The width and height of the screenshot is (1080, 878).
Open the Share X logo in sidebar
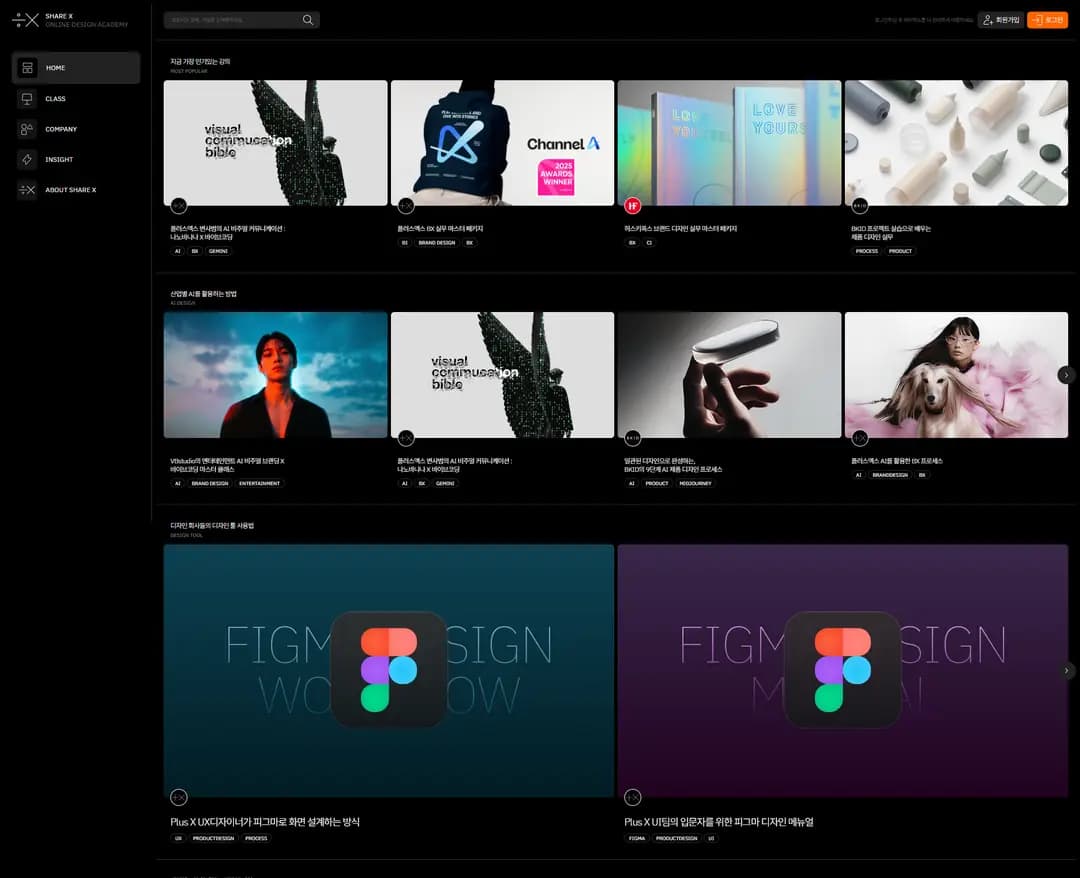click(70, 20)
